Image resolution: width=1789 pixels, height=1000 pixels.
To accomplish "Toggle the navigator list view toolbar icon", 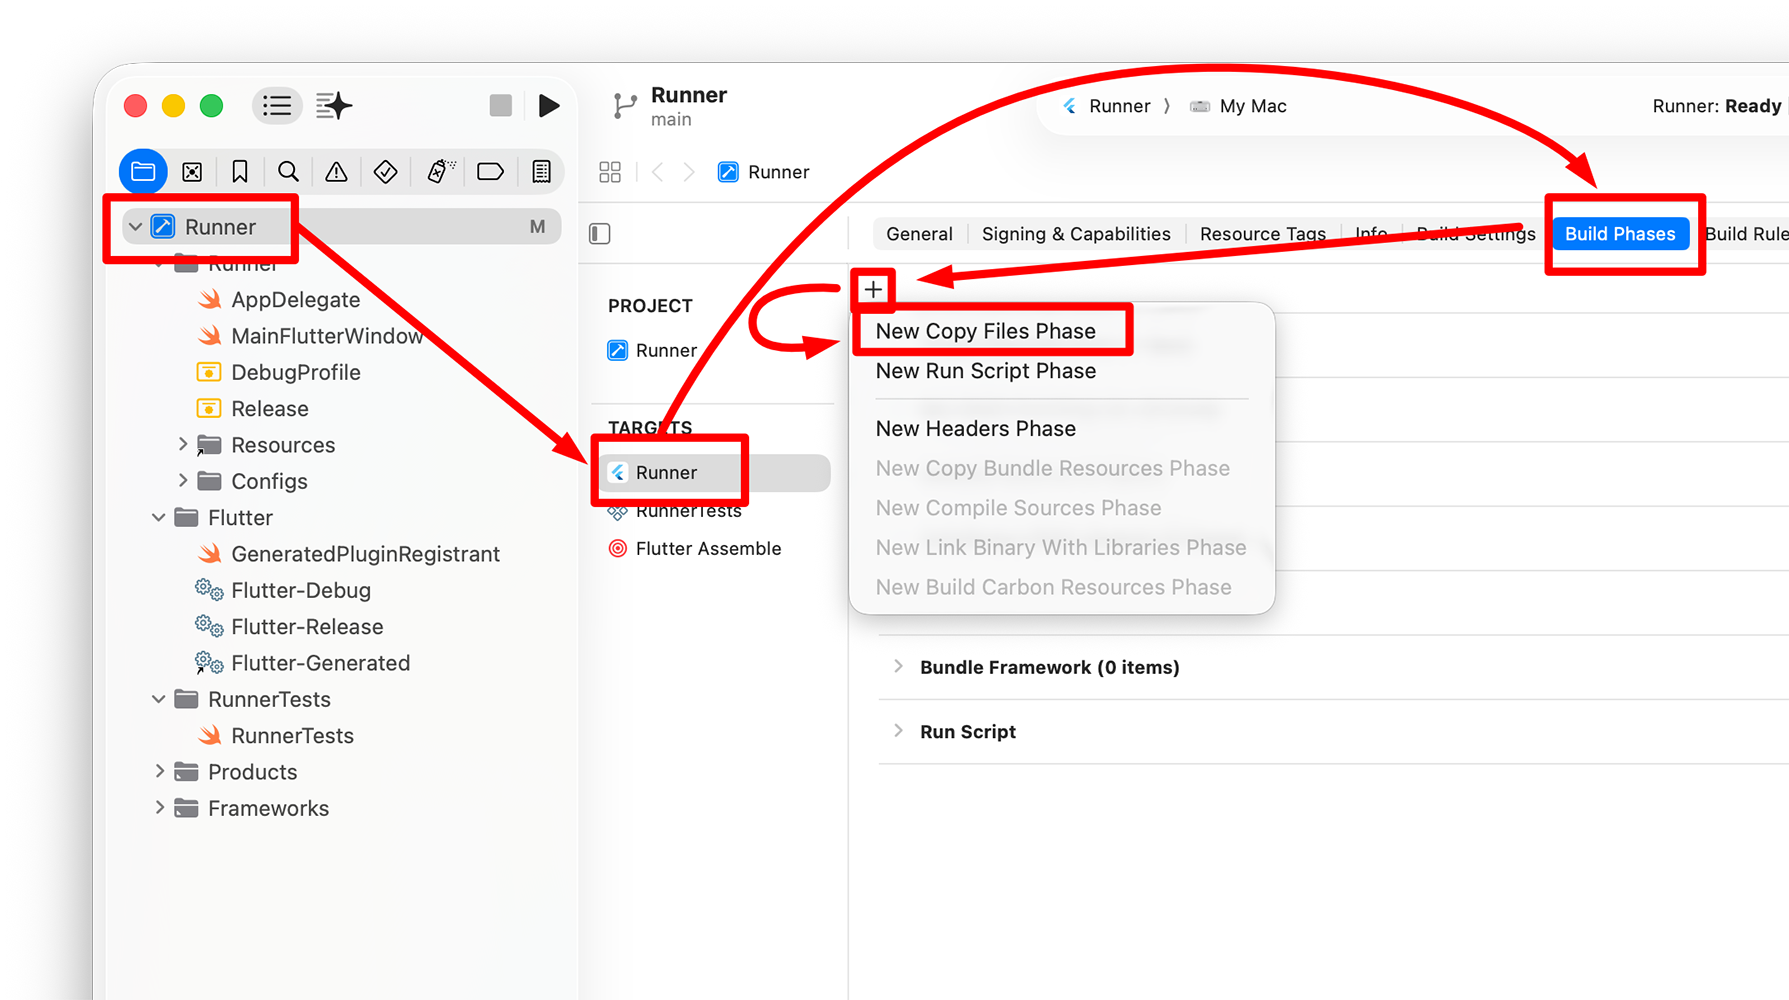I will (277, 106).
